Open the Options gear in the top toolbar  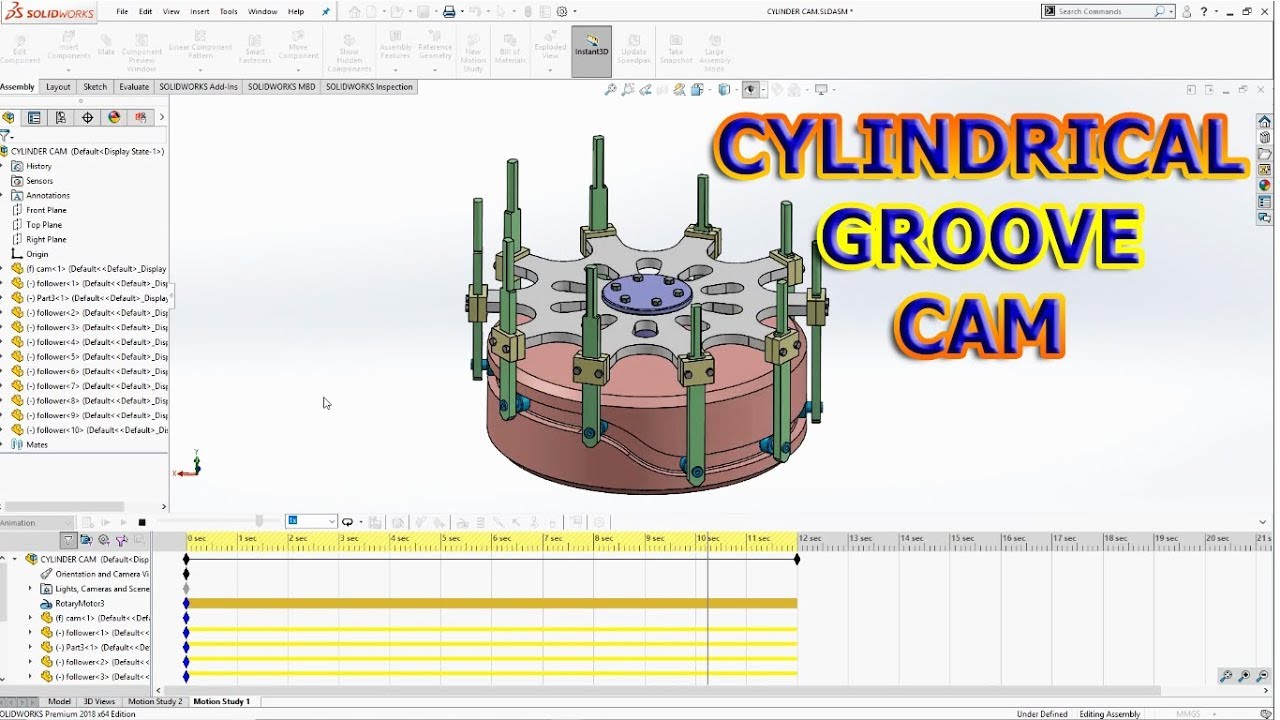pyautogui.click(x=562, y=12)
